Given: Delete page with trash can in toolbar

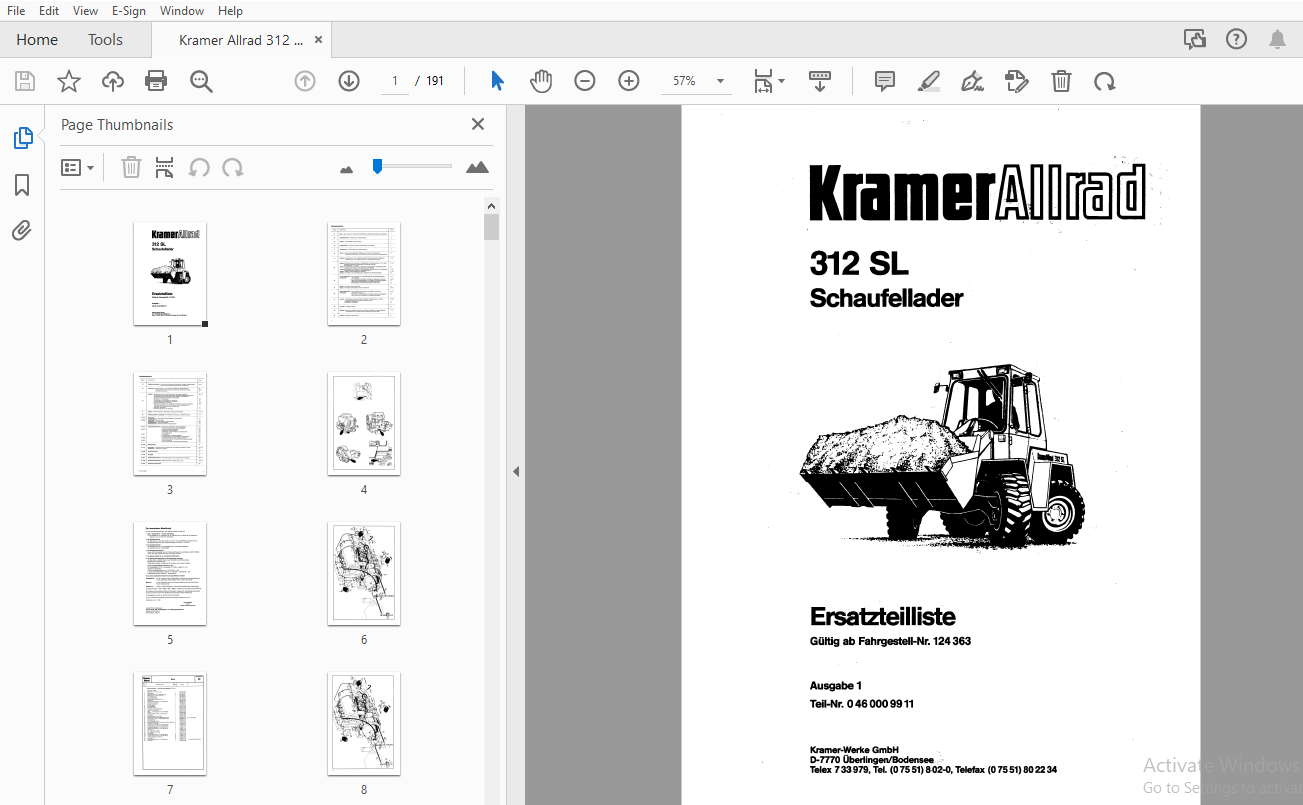Looking at the screenshot, I should coord(1061,81).
